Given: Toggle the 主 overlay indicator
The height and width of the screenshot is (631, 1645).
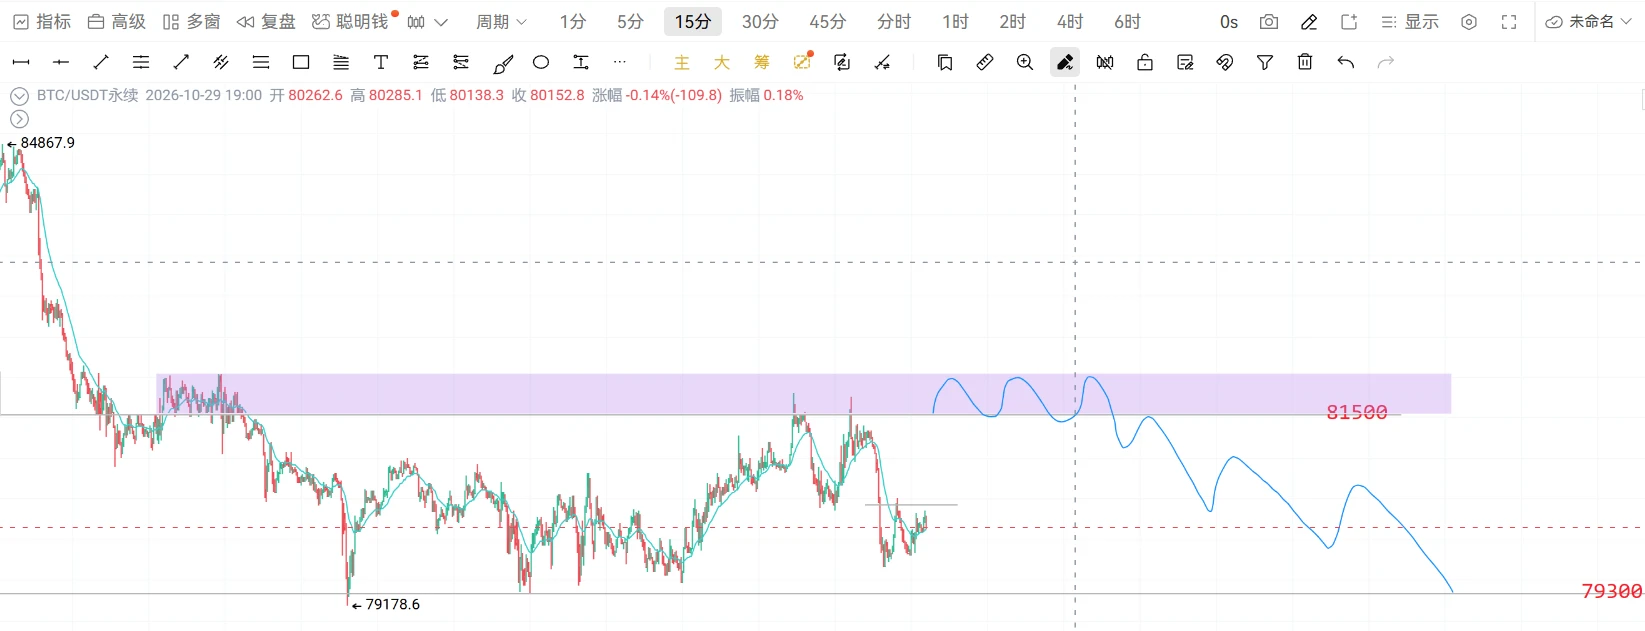Looking at the screenshot, I should coord(682,62).
